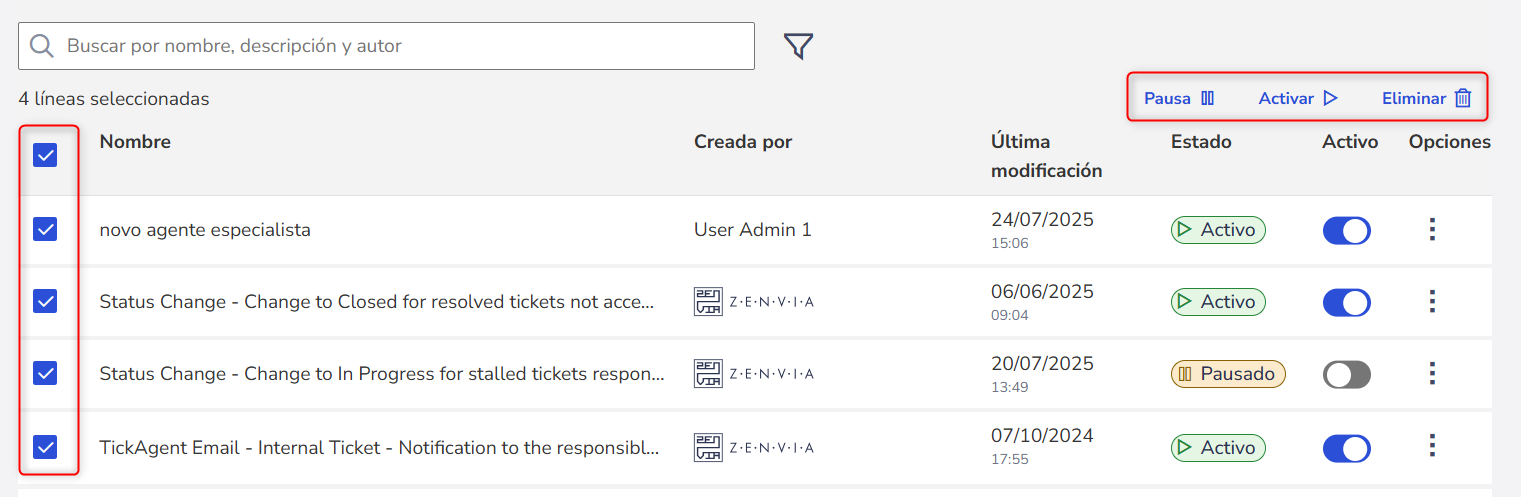
Task: Open options menu for novo agente especialista
Action: [1432, 230]
